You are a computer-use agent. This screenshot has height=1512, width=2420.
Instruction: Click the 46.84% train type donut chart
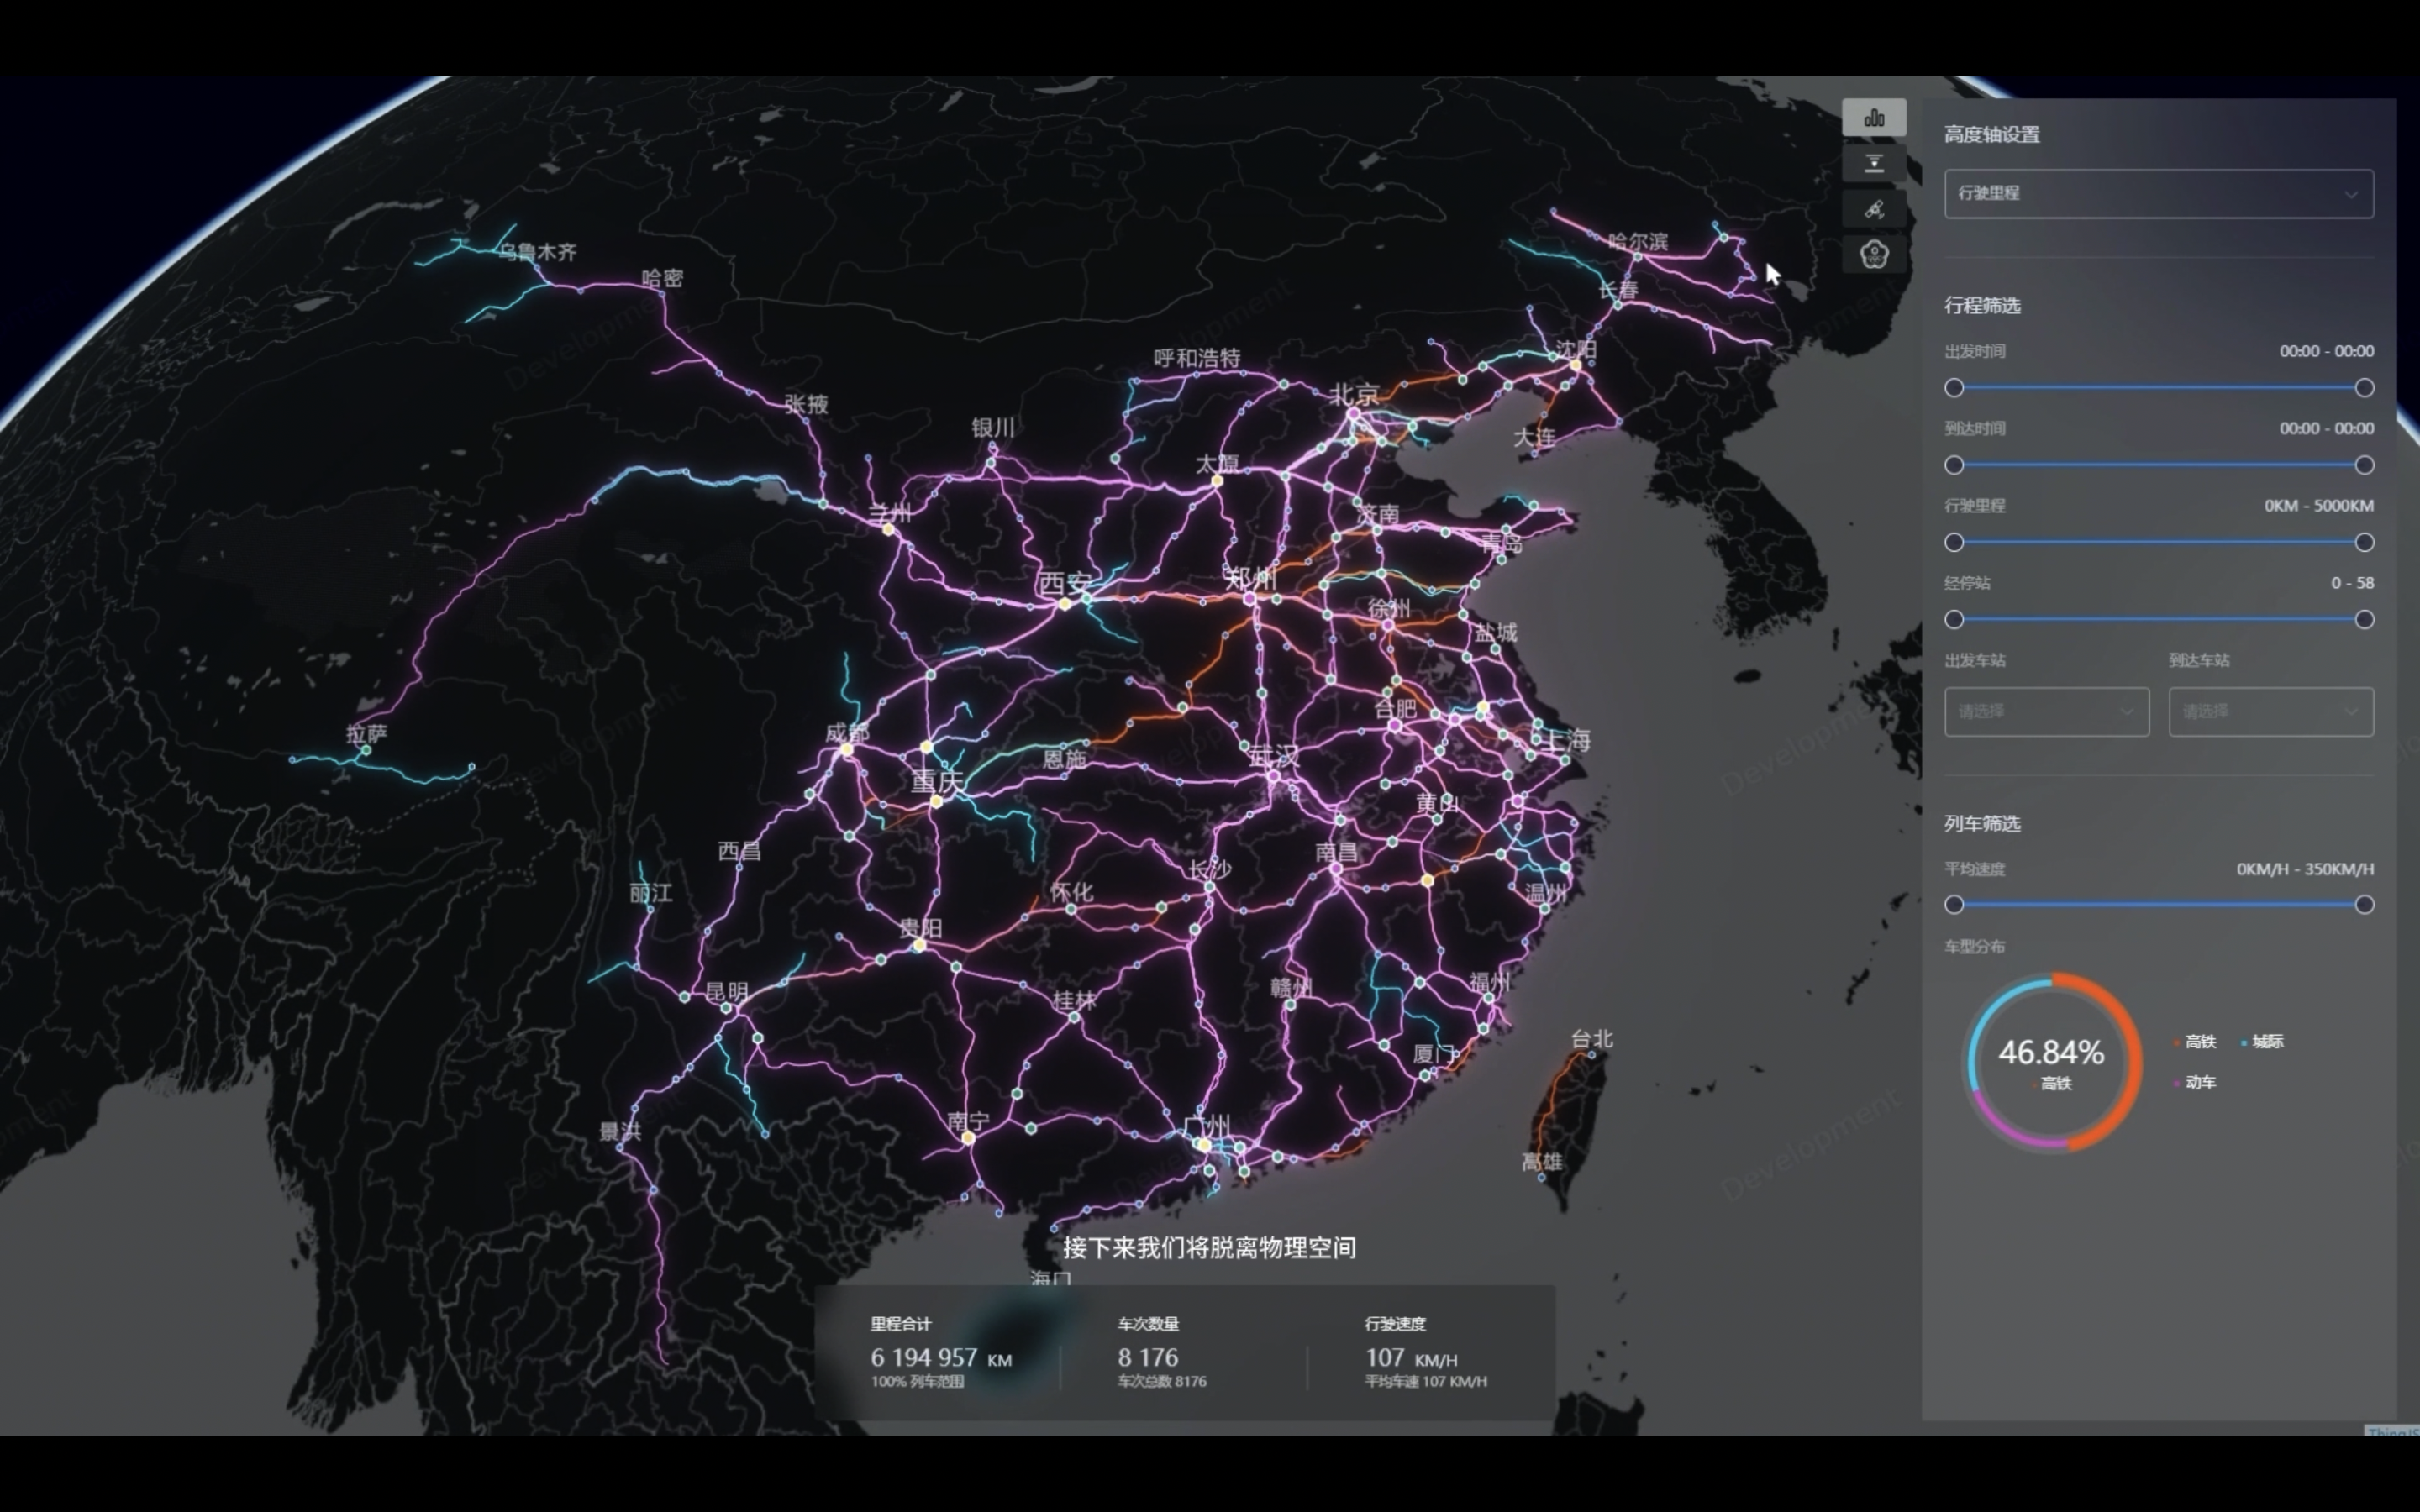pyautogui.click(x=2054, y=1062)
